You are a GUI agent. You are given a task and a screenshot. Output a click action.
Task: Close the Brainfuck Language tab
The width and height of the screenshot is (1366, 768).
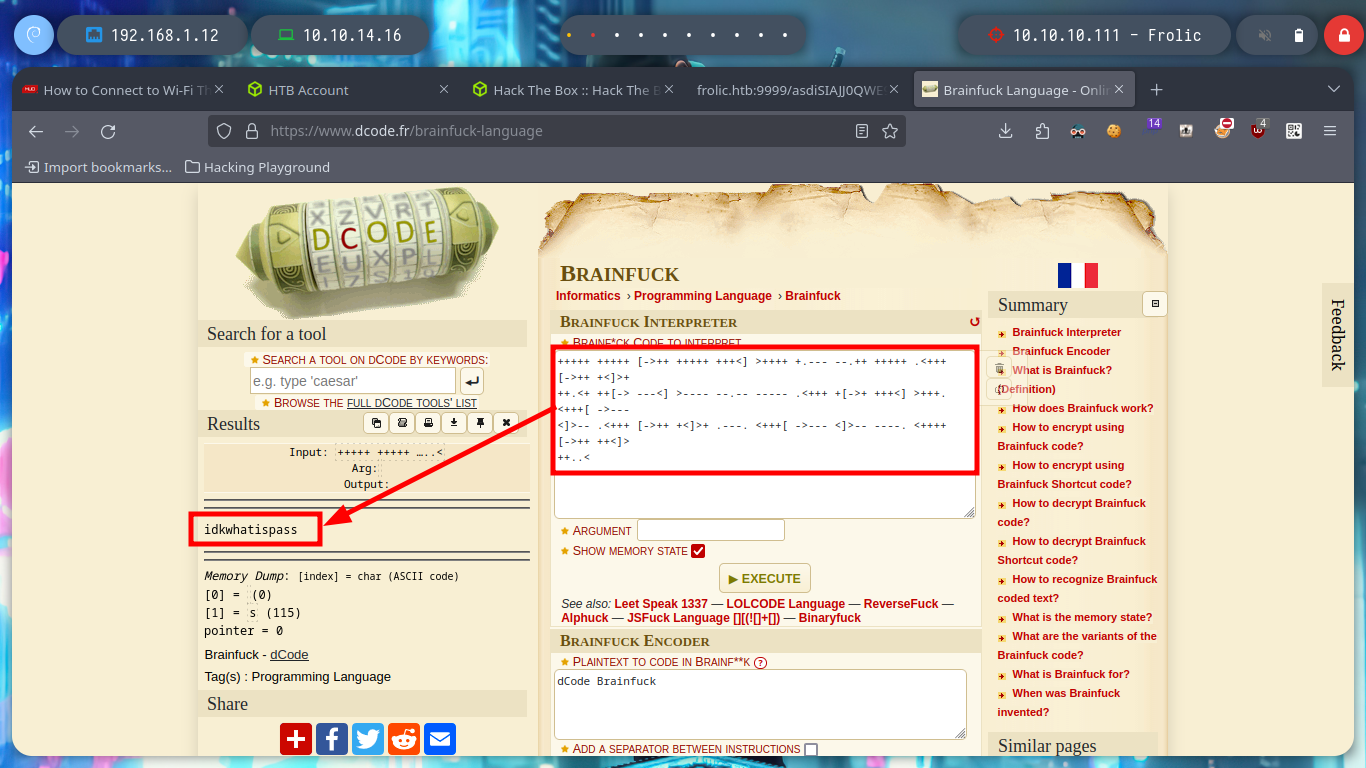1119,90
